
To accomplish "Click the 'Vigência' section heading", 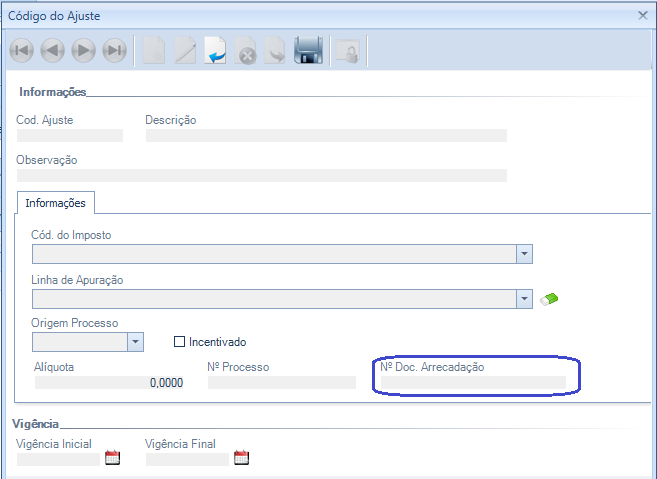I will 35,424.
